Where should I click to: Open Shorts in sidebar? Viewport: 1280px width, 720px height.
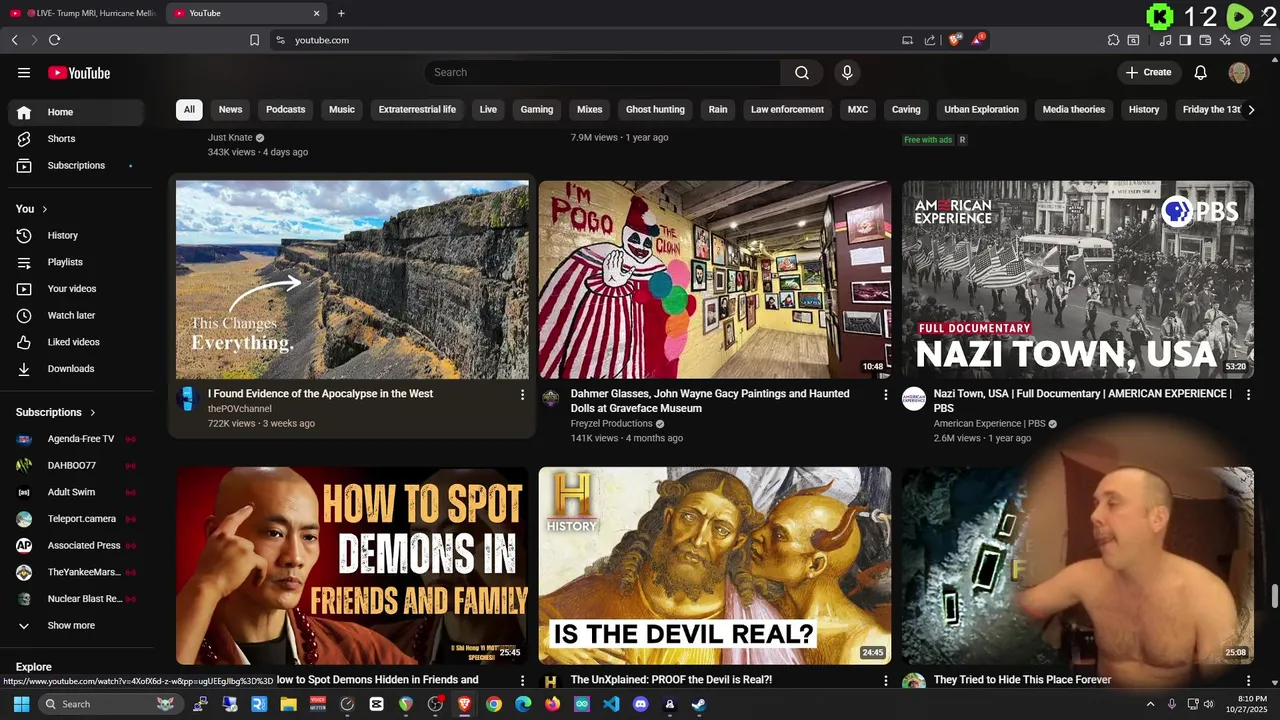[x=76, y=139]
